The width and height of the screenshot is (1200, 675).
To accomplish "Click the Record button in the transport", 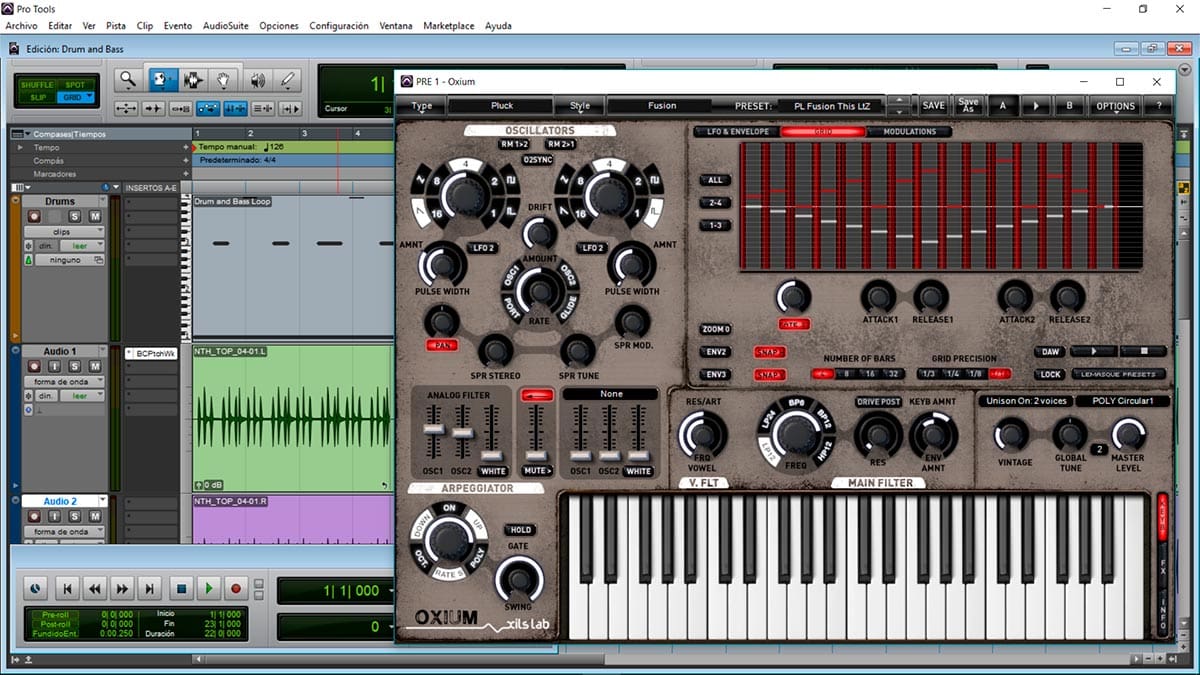I will (x=237, y=589).
